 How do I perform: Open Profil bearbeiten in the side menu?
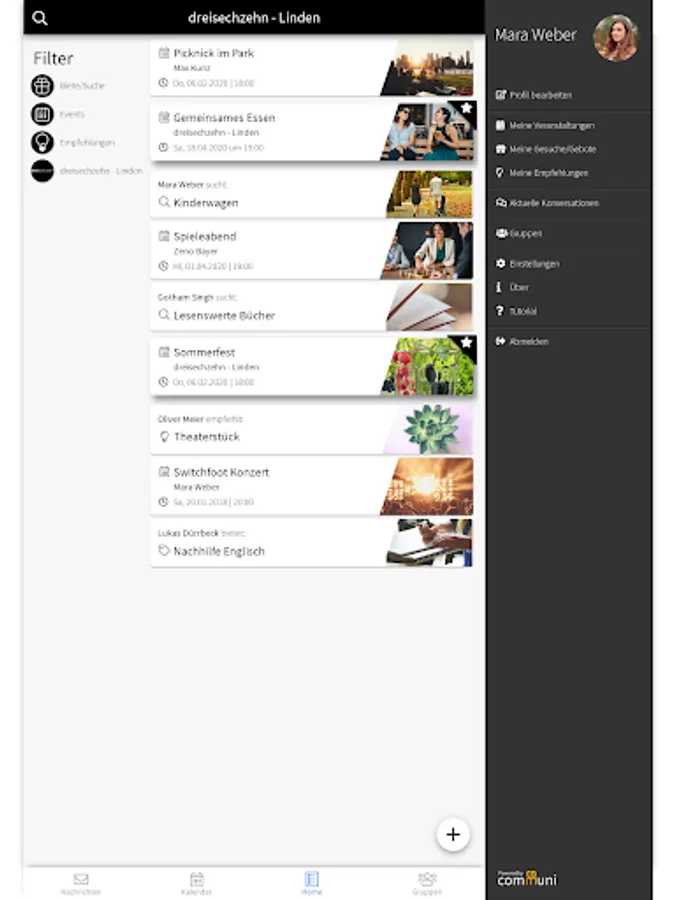[x=534, y=95]
